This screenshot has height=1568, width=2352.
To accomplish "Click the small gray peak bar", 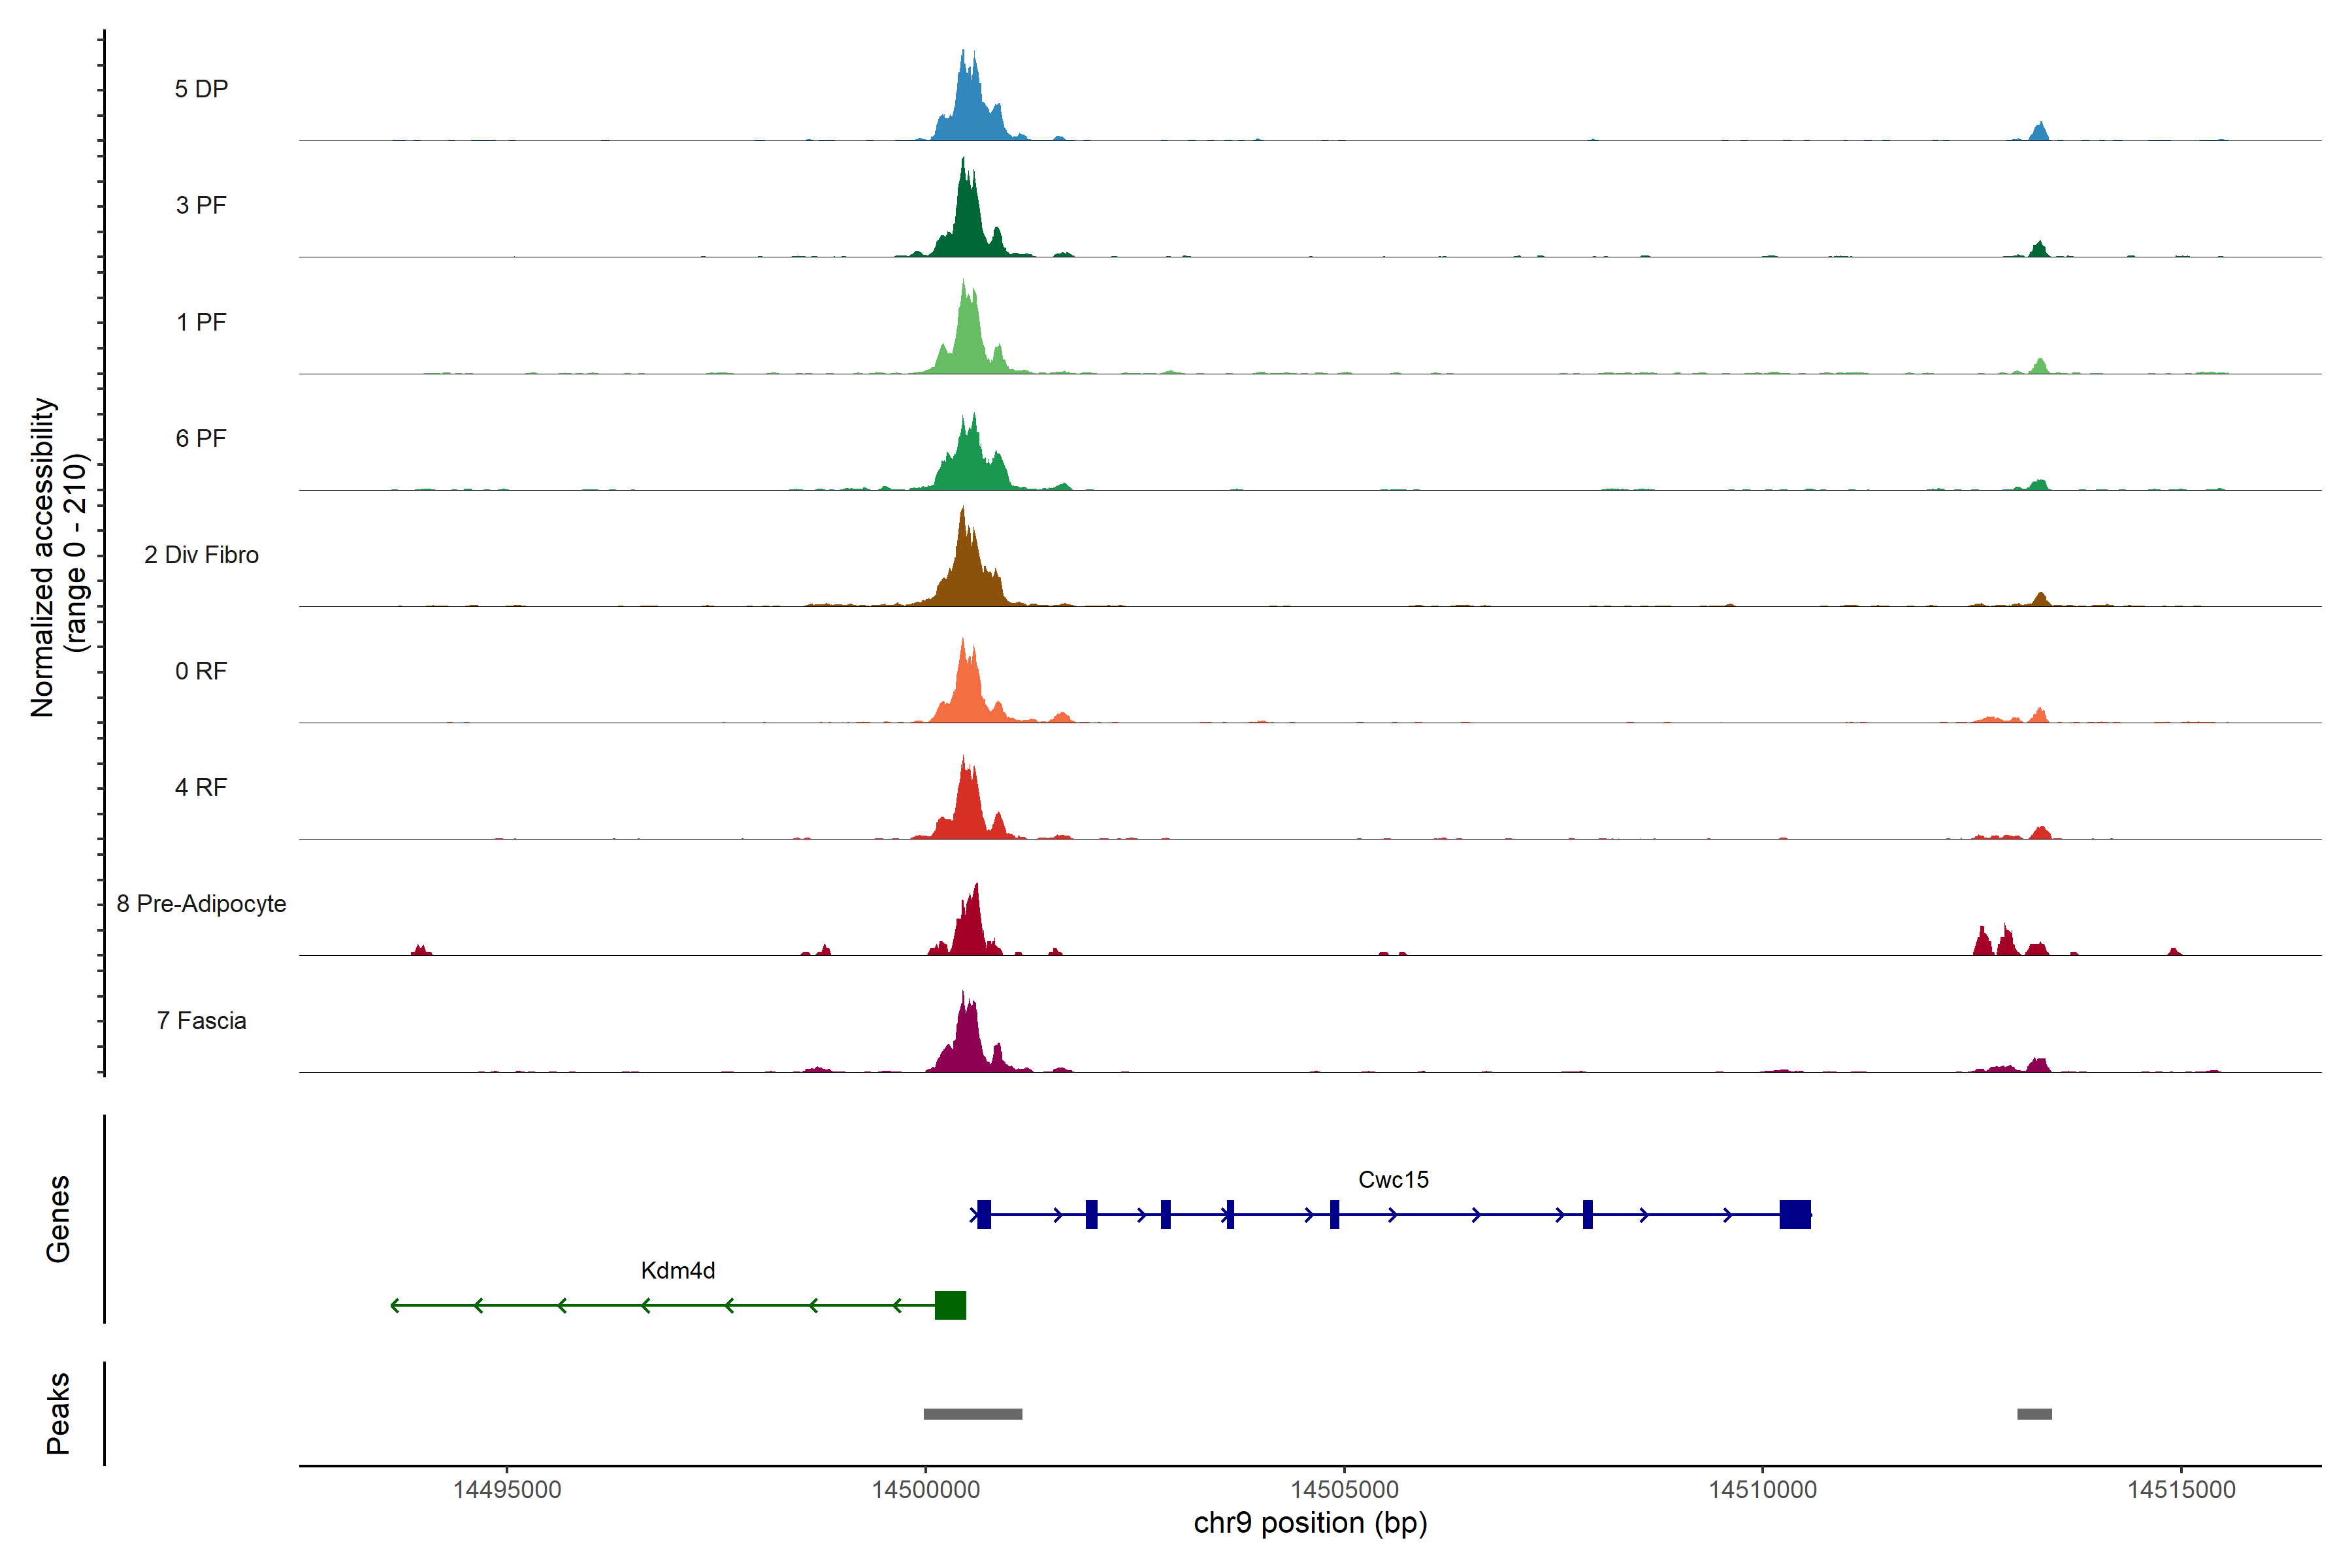I will click(2034, 1414).
